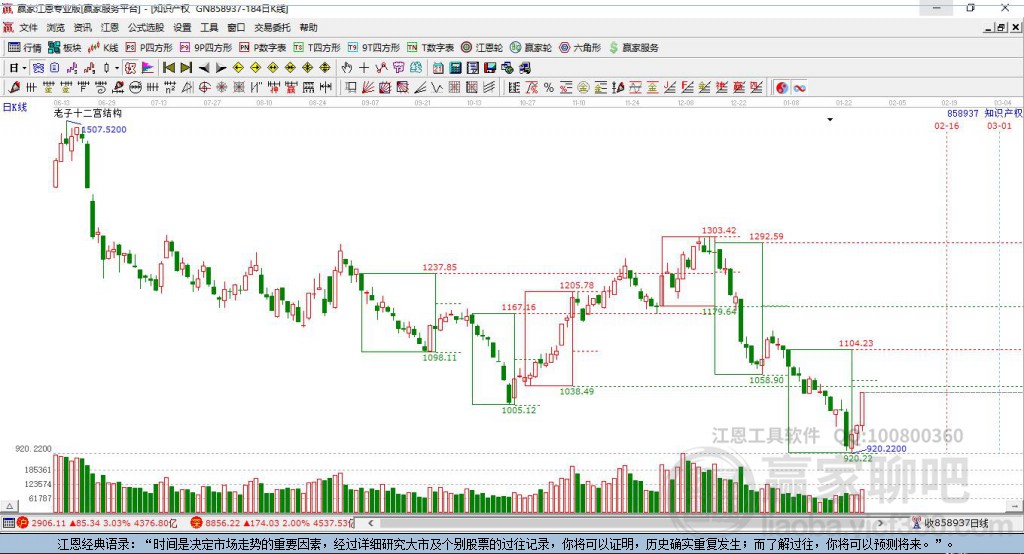Open the 工具 menu
Viewport: 1024px width, 554px height.
click(209, 27)
